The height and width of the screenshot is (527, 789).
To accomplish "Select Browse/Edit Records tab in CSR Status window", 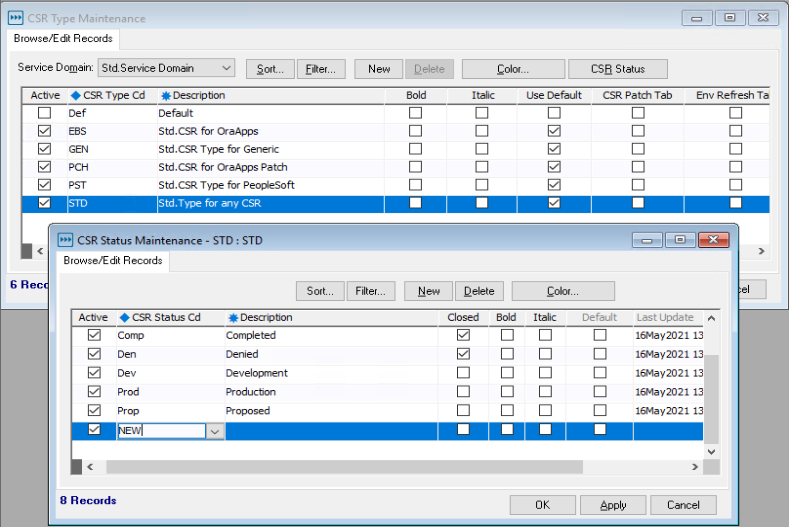I will [113, 261].
